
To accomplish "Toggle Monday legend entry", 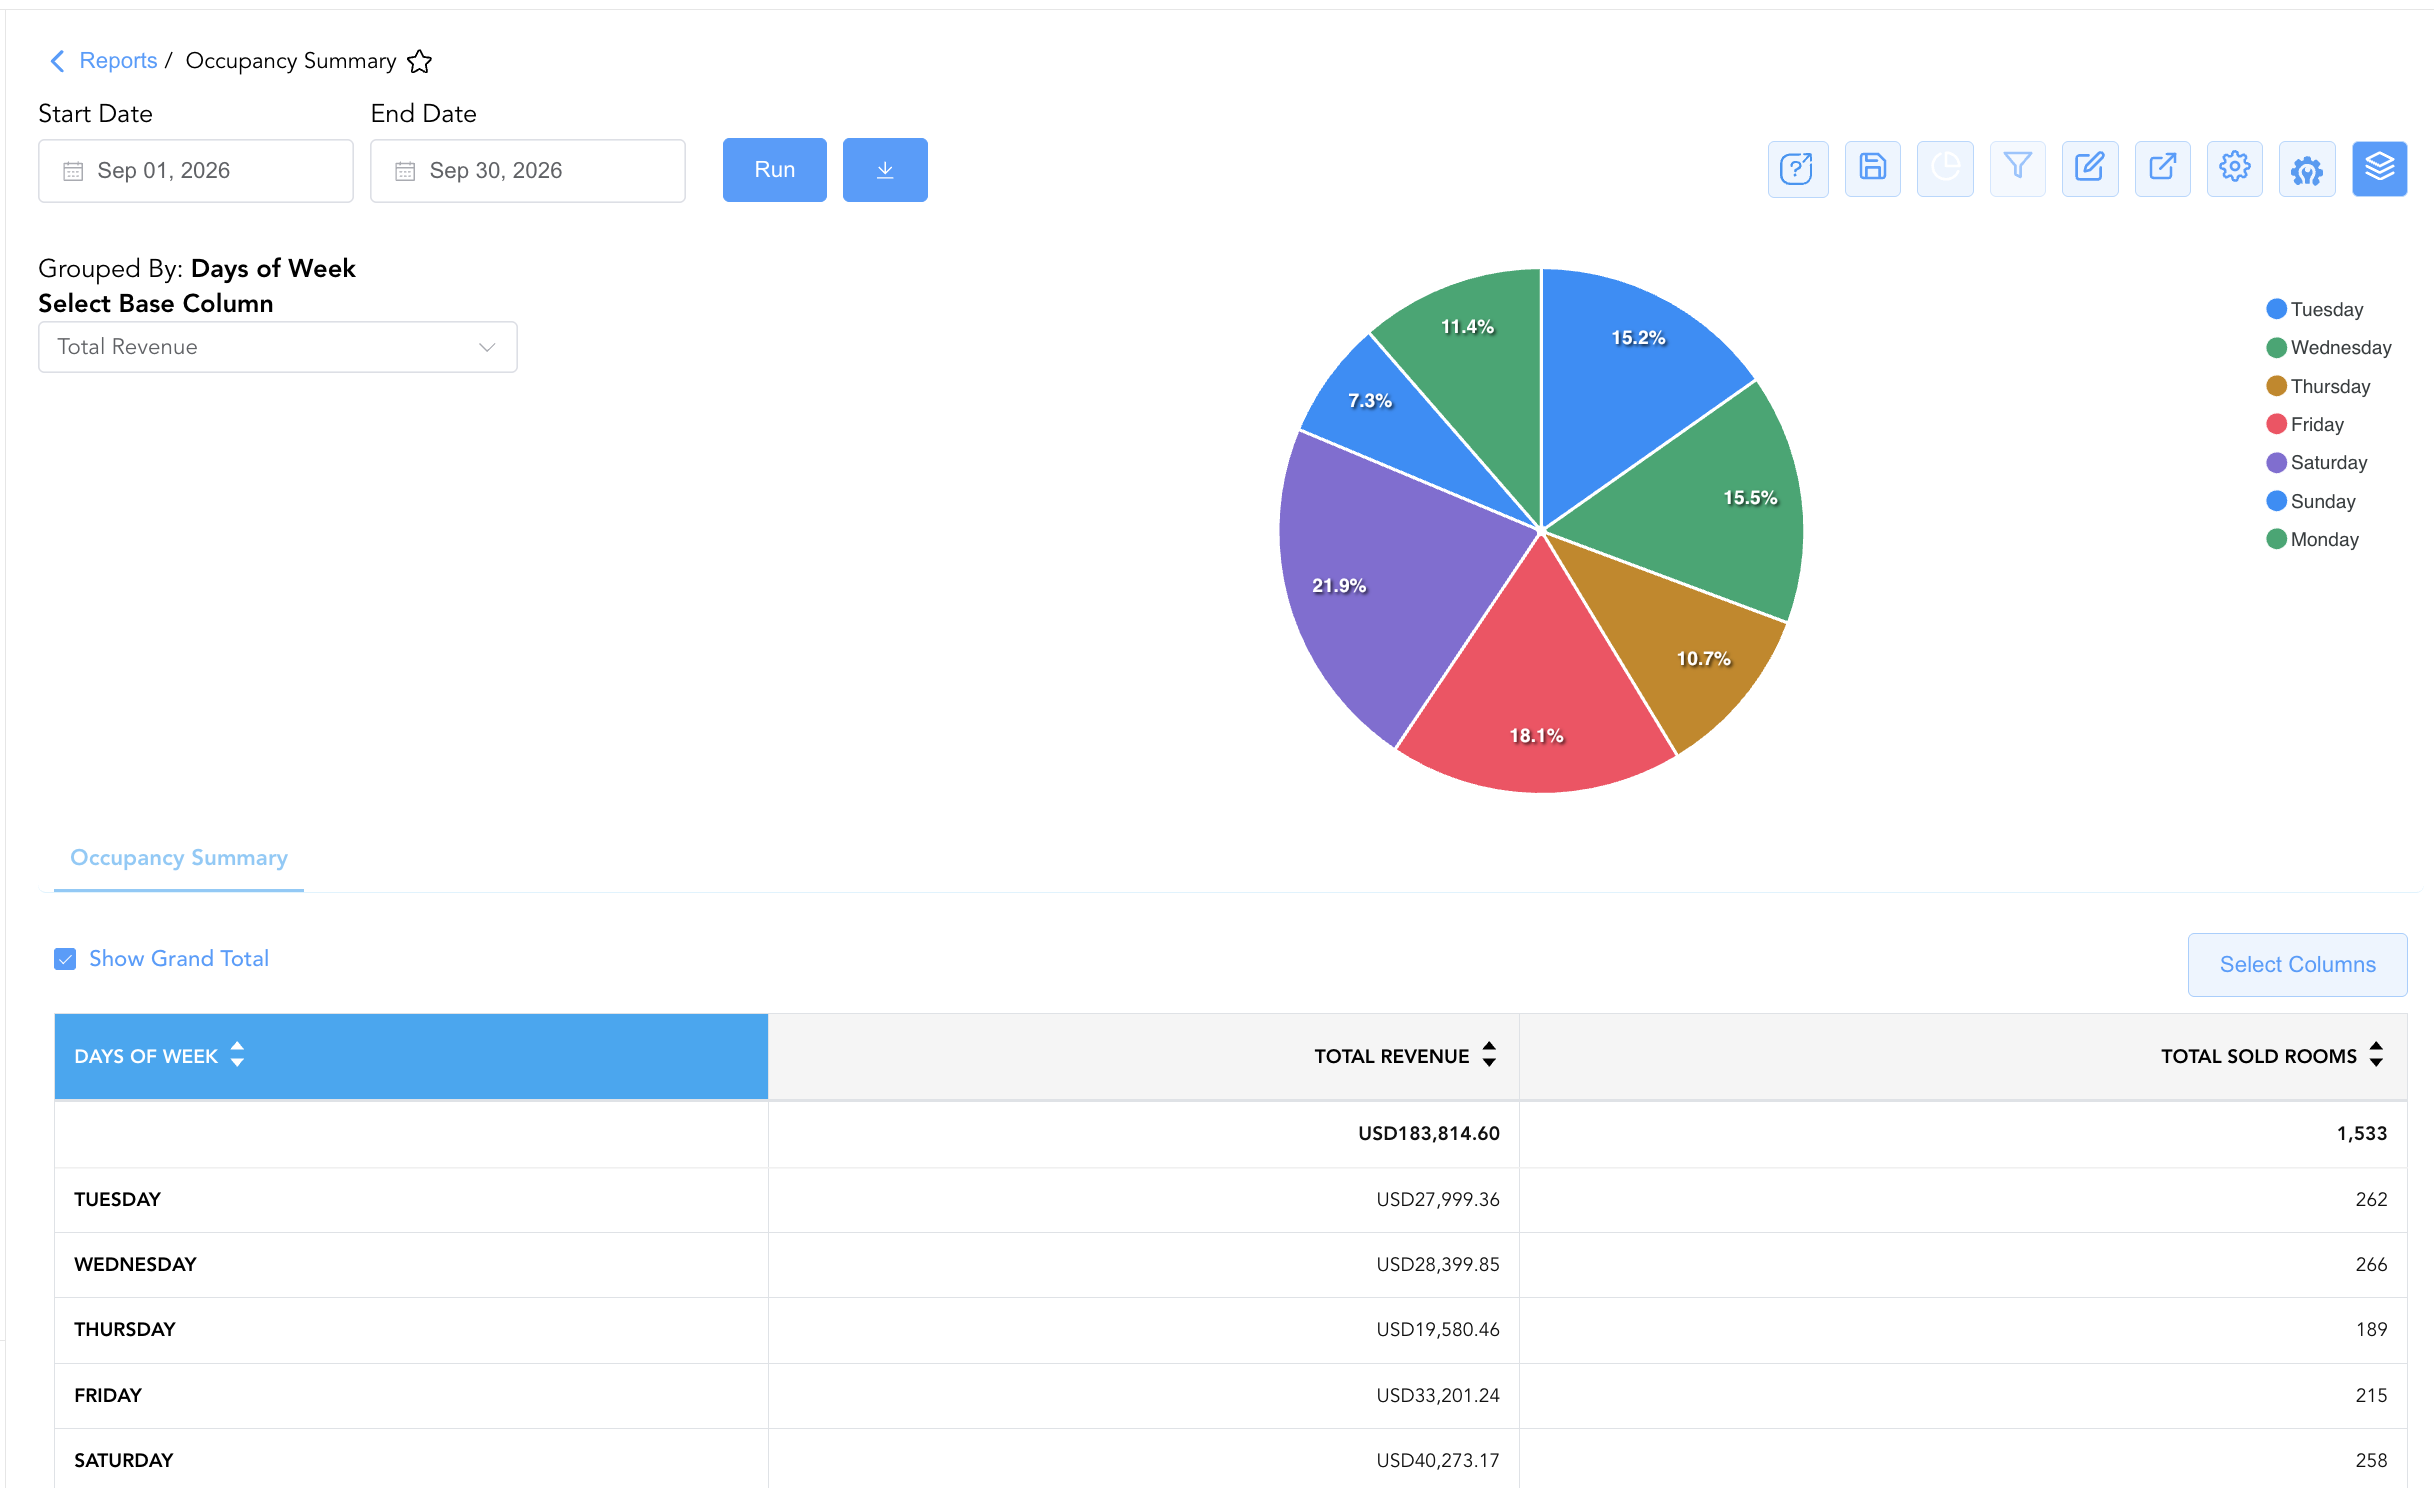I will [x=2313, y=539].
